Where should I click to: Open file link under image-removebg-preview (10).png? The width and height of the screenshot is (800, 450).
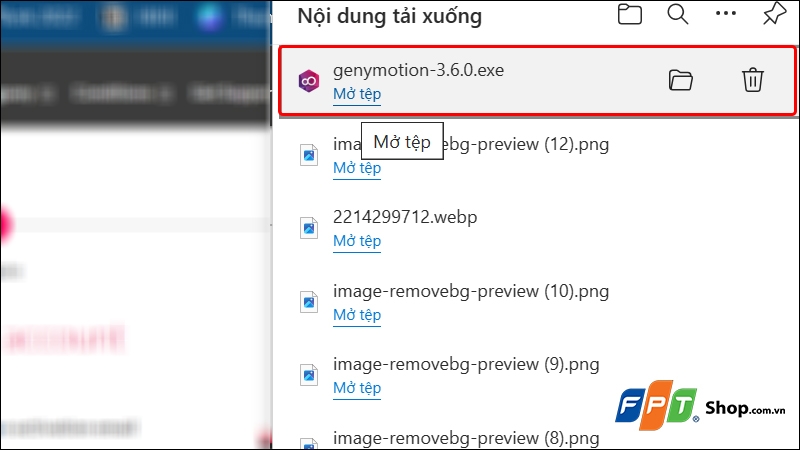357,315
